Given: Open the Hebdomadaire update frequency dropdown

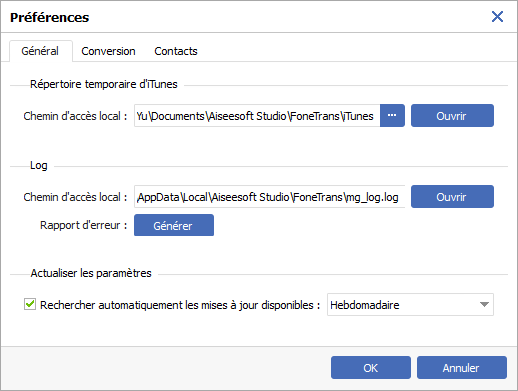Looking at the screenshot, I should (x=410, y=304).
